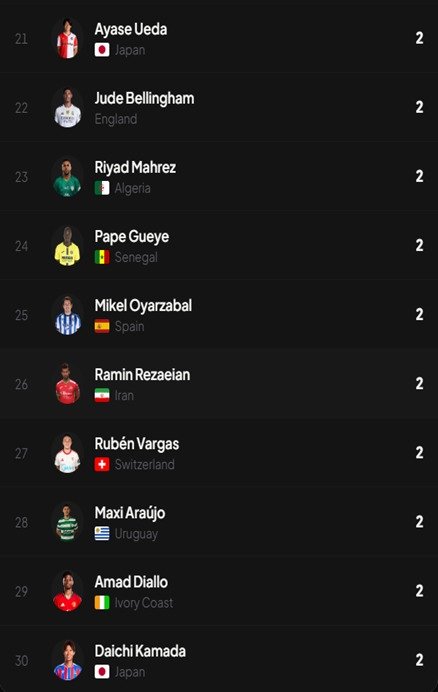Click the Algeria flag icon
Image resolution: width=438 pixels, height=692 pixels.
(102, 188)
